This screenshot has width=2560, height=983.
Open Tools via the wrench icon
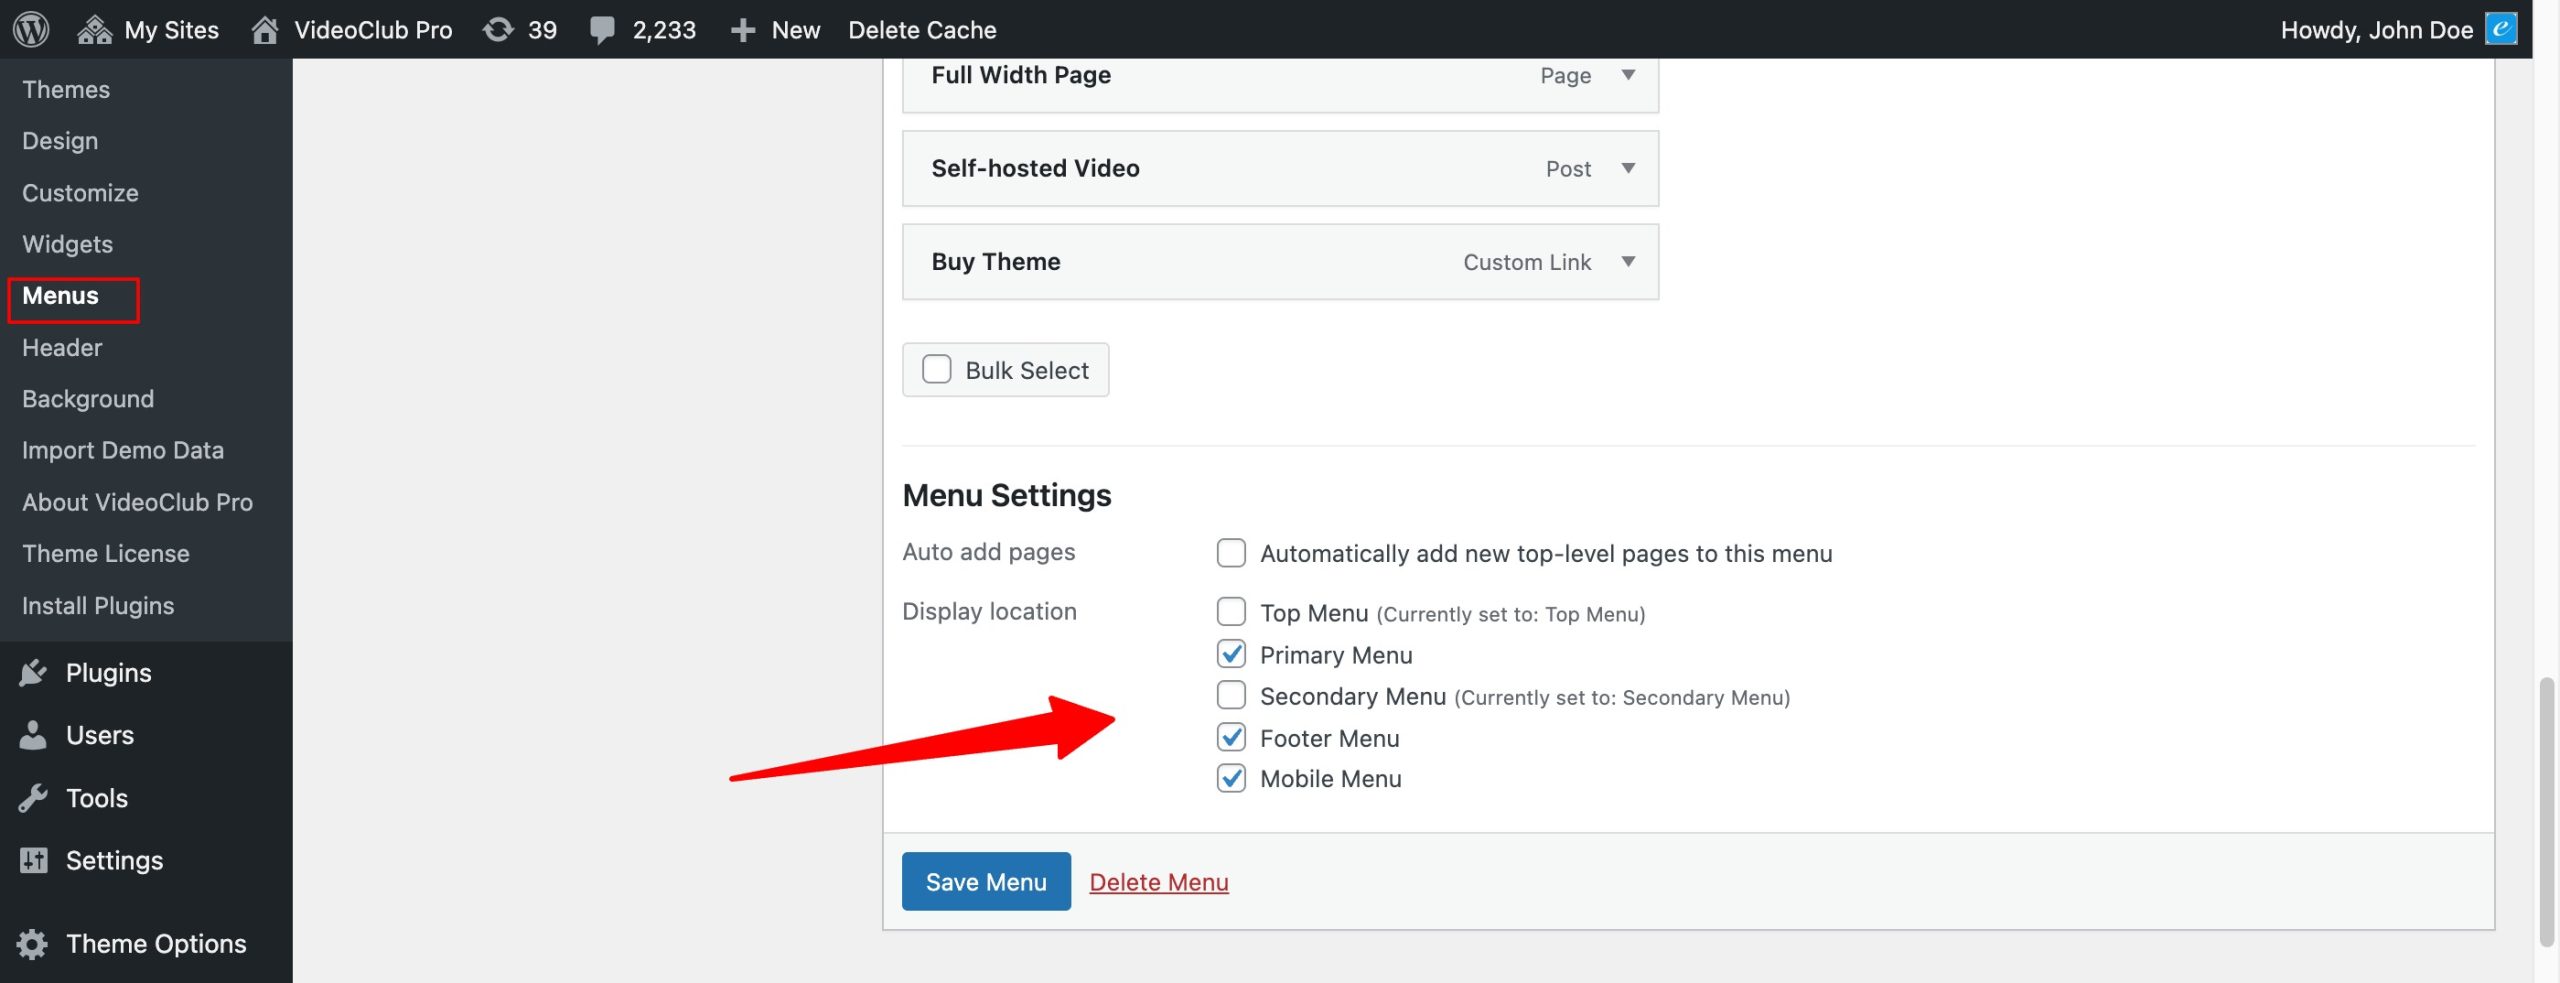[x=33, y=798]
